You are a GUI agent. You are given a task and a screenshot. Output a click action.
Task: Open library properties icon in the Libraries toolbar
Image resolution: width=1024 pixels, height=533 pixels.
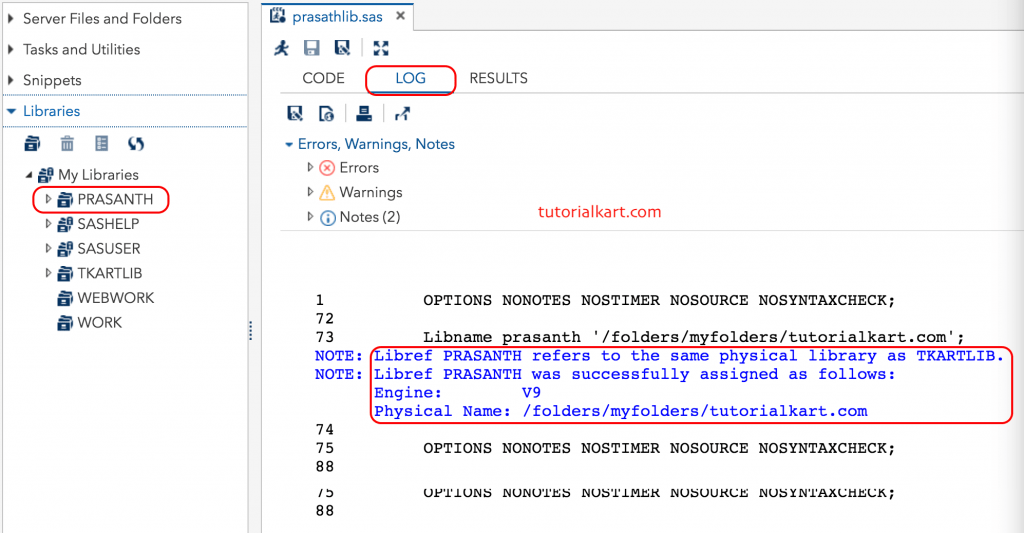coord(101,143)
